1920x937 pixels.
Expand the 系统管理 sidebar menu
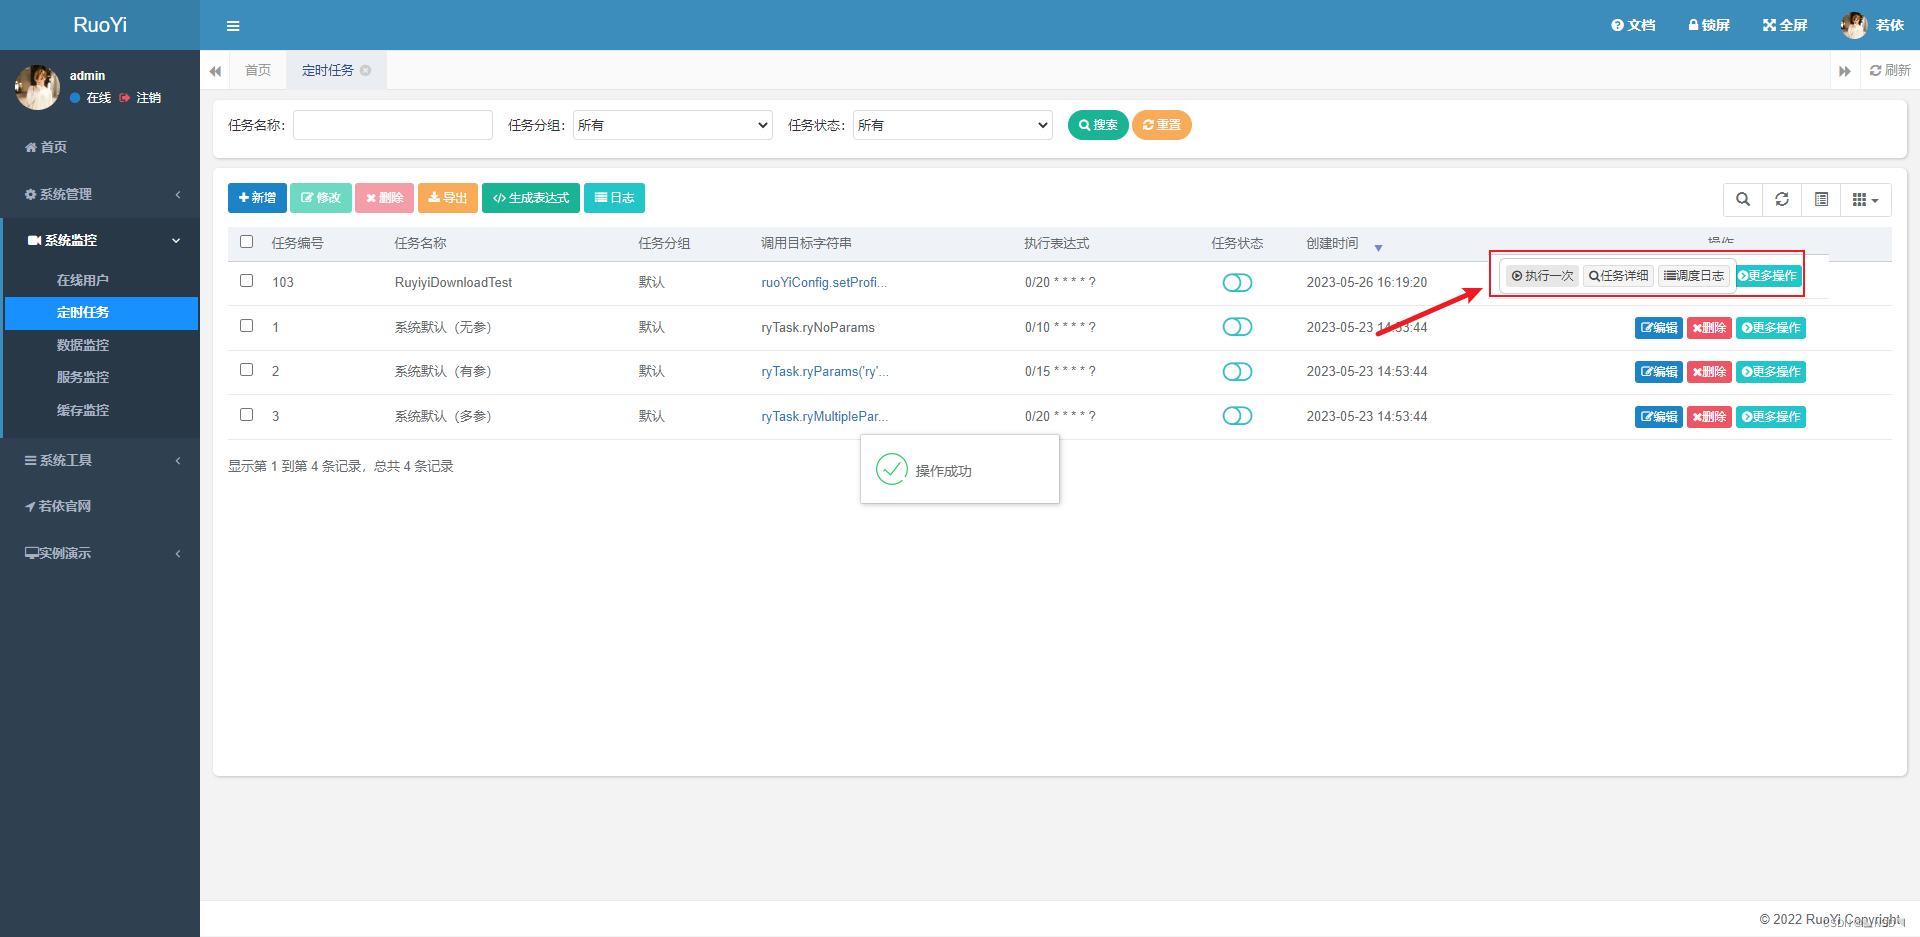[x=100, y=194]
